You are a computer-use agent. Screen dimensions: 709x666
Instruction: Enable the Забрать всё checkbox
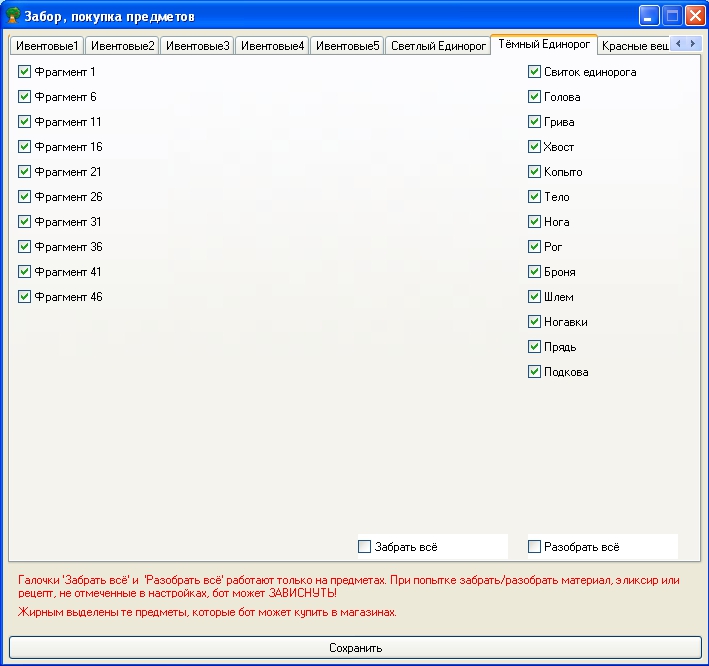point(365,547)
